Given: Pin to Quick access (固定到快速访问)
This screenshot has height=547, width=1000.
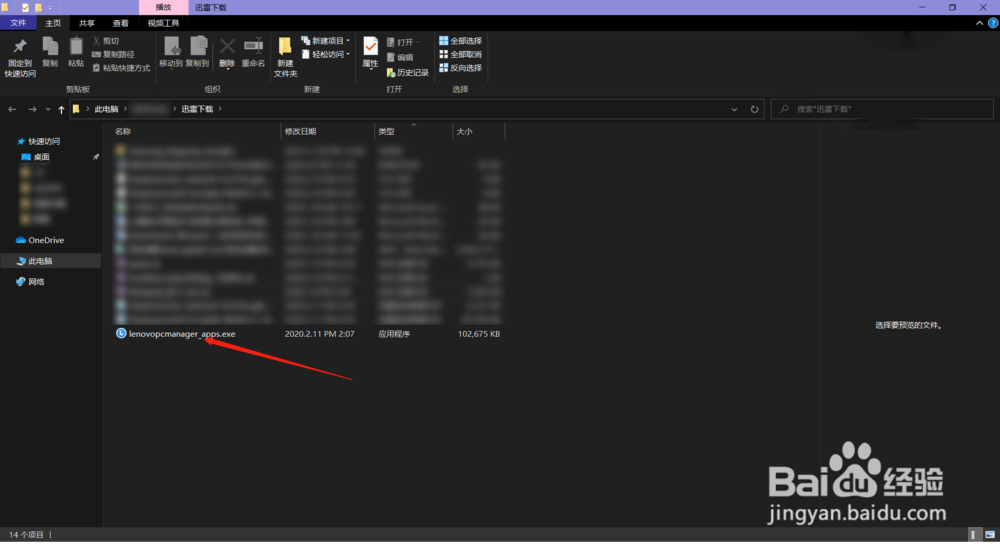Looking at the screenshot, I should (x=20, y=57).
